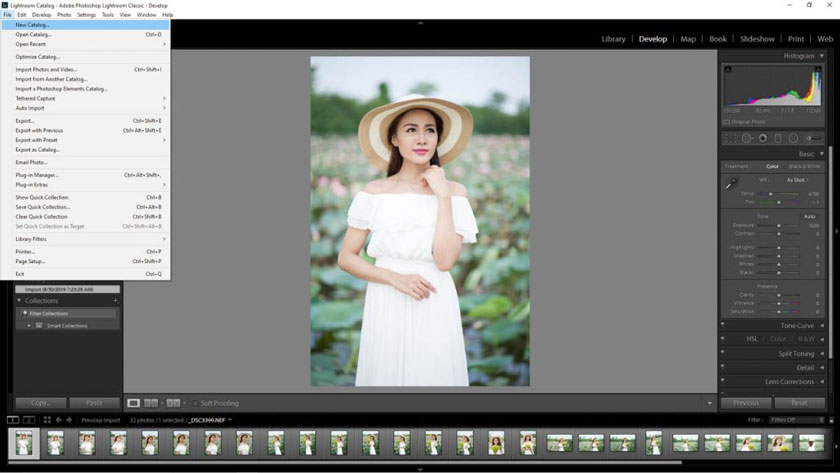
Task: Go forward with filmstrip right arrow
Action: click(69, 420)
